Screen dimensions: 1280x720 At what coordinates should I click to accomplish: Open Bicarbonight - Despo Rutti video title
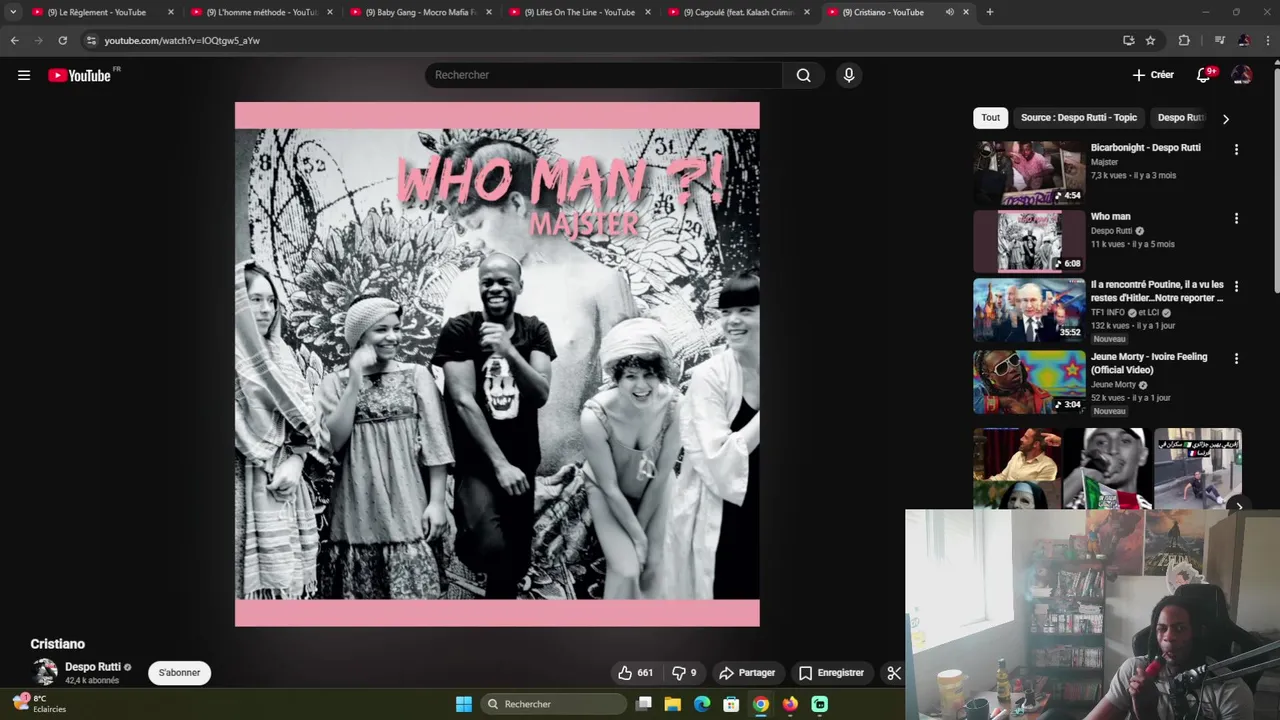[x=1145, y=148]
